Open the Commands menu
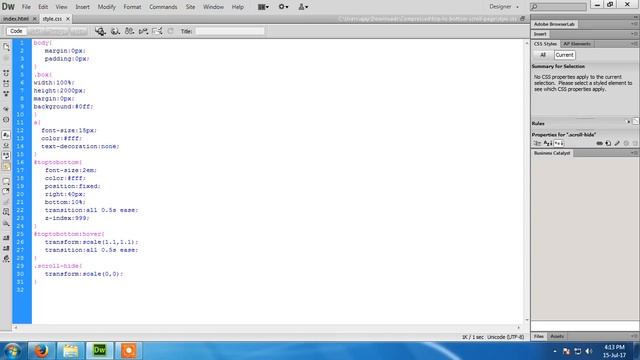This screenshot has width=640, height=360. point(163,7)
